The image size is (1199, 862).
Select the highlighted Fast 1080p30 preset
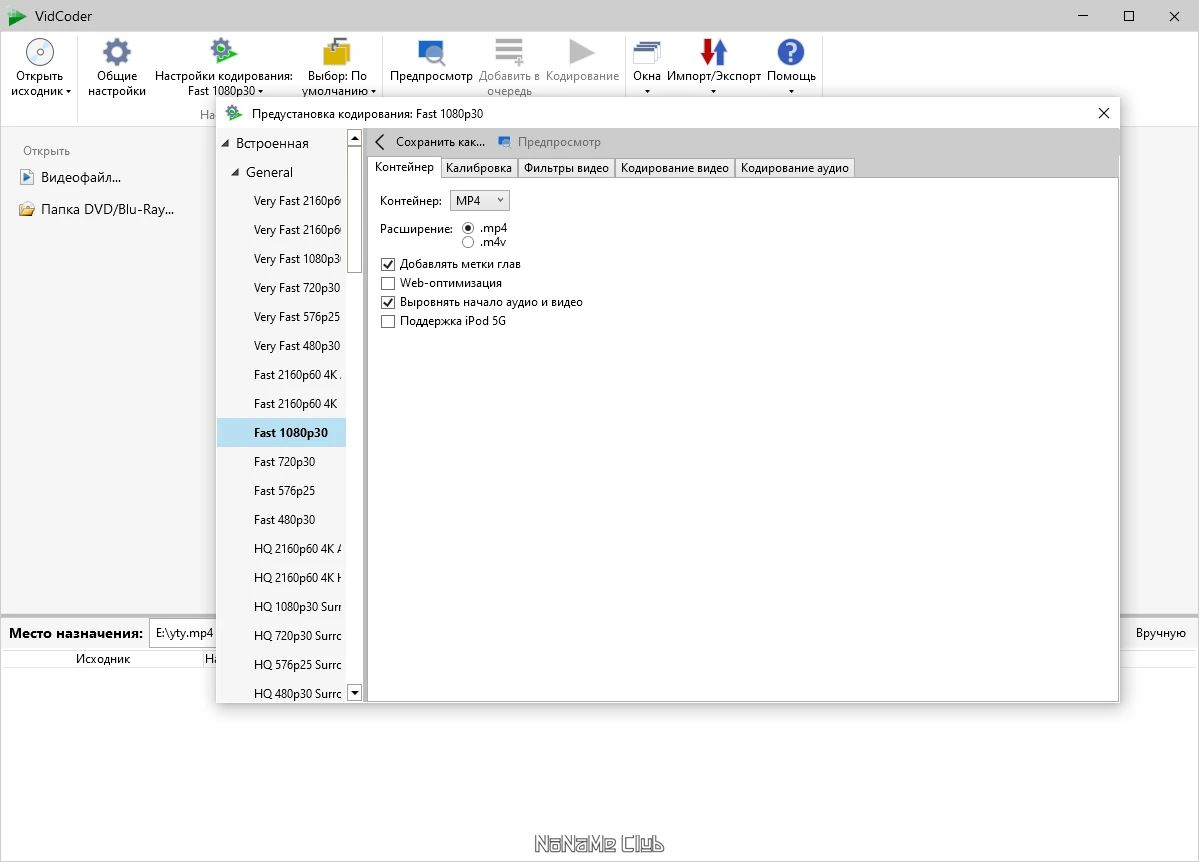[x=281, y=433]
